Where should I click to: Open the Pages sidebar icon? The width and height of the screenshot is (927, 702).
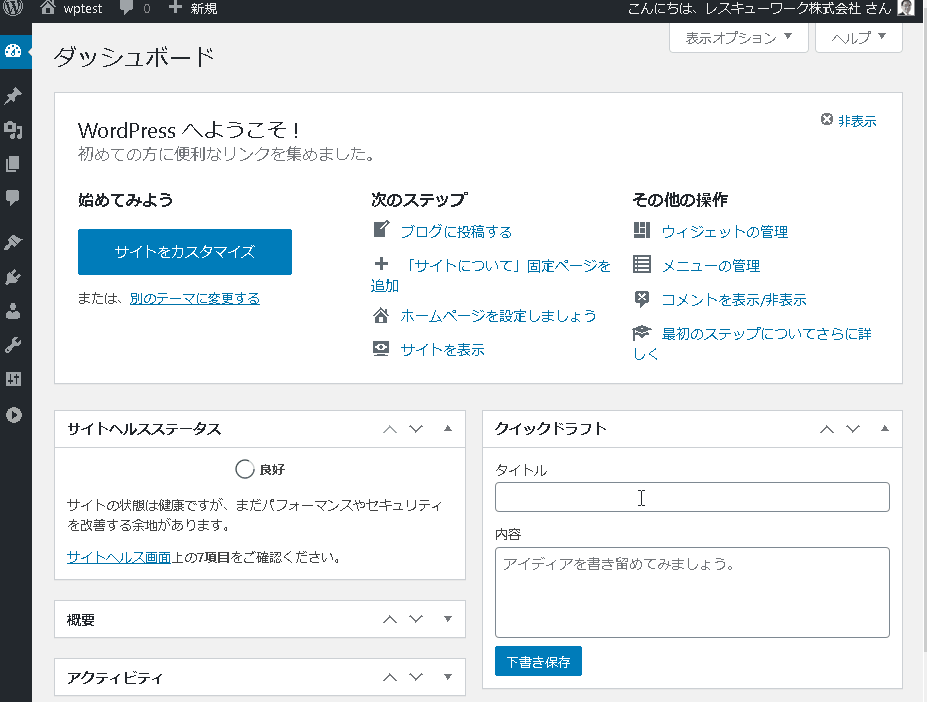point(13,164)
